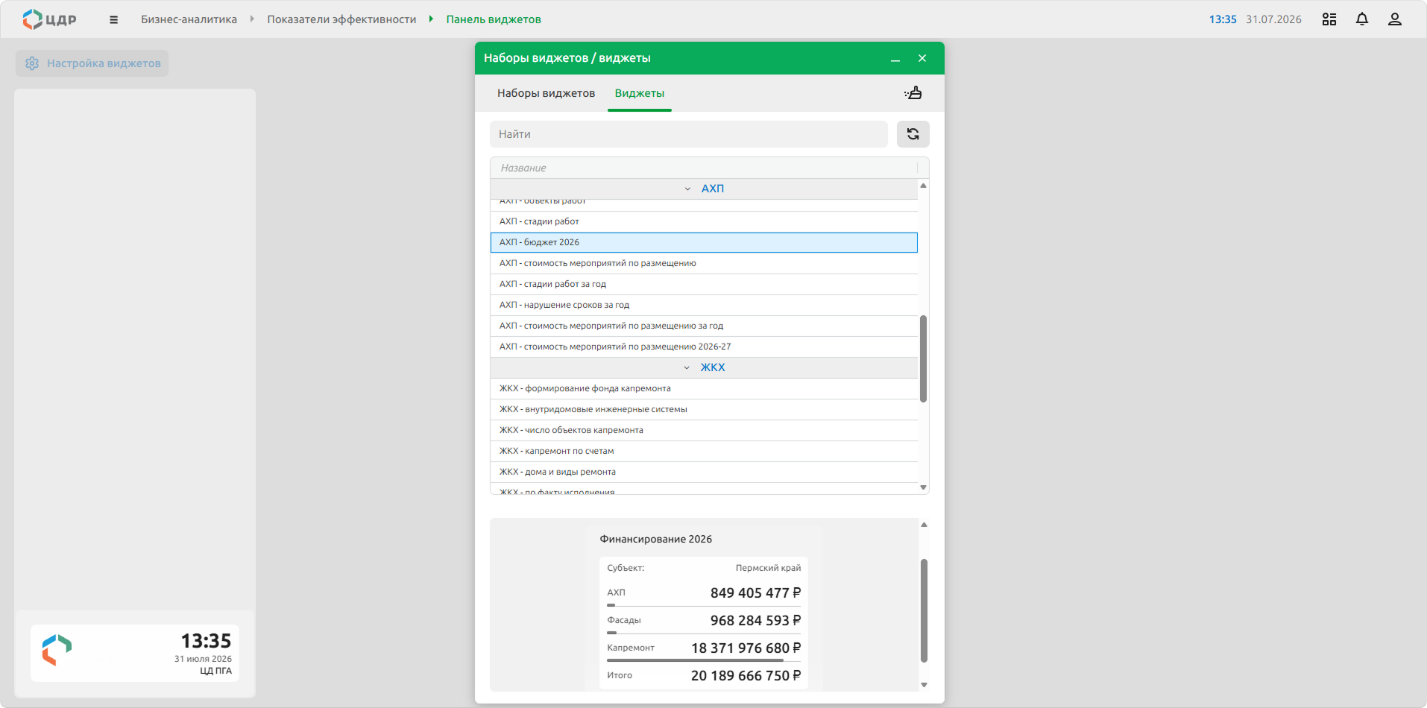Select ЖКХ - внутридомовые инженерные системы

pyautogui.click(x=704, y=409)
